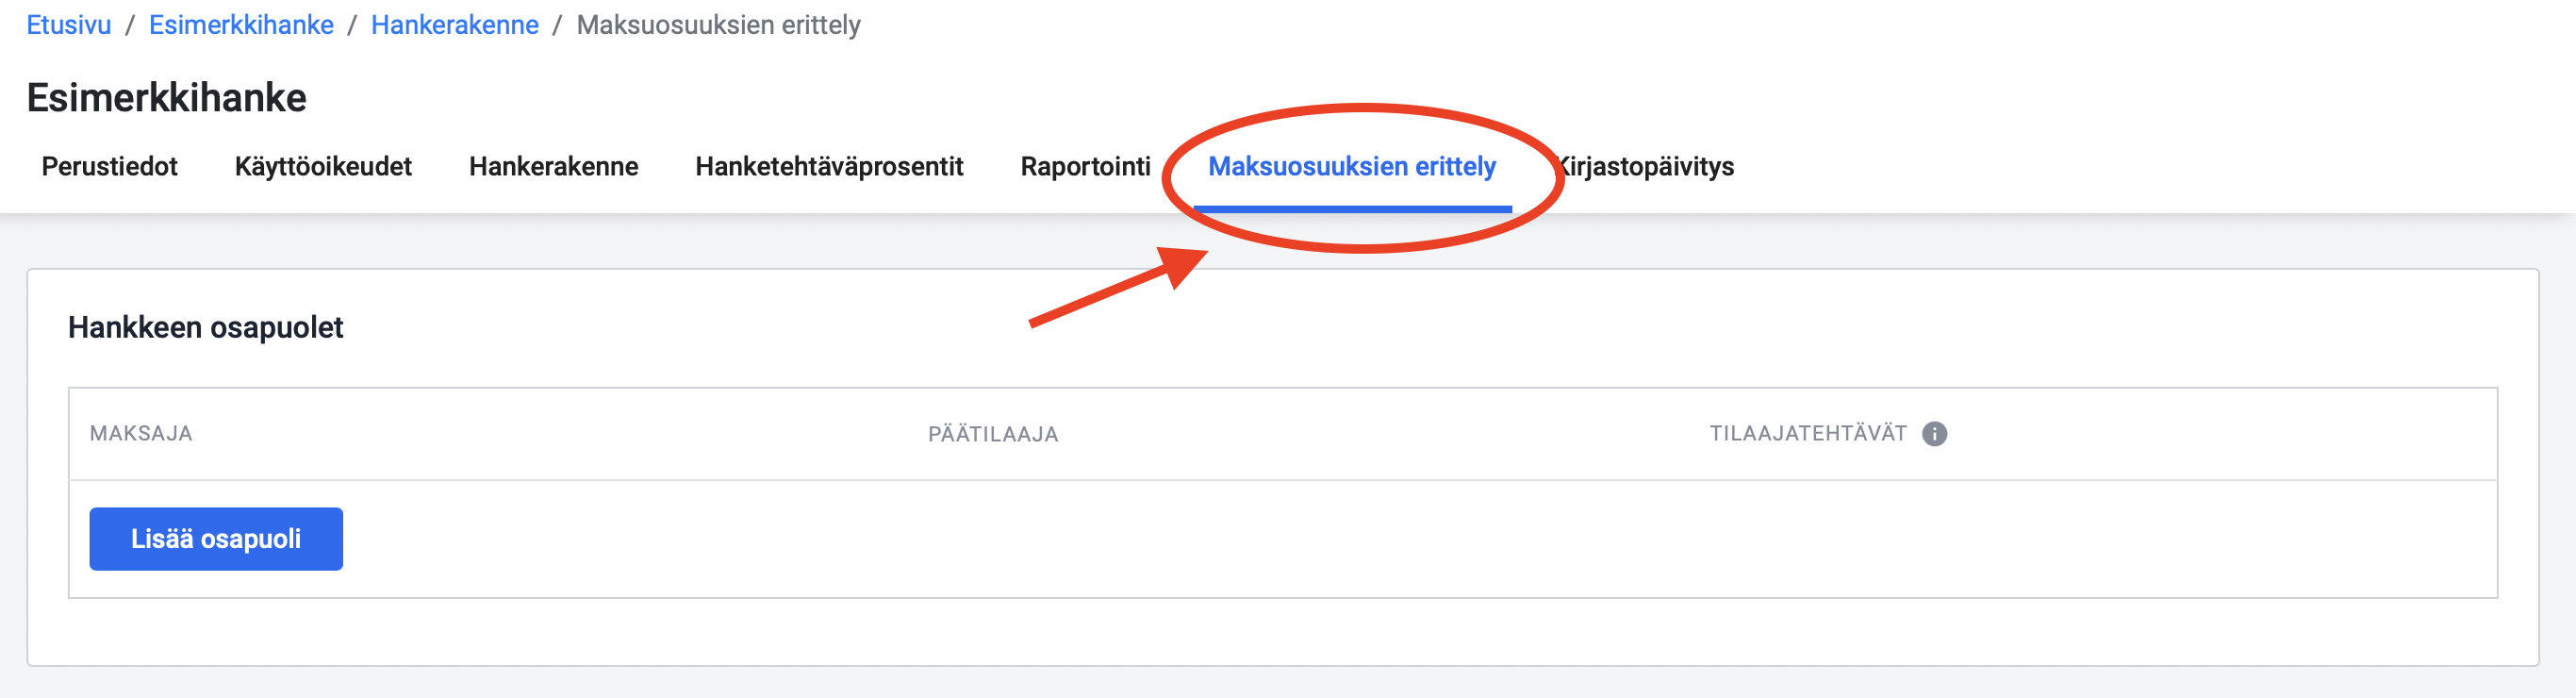The image size is (2576, 698).
Task: Open the Raportointi tab
Action: pyautogui.click(x=1085, y=166)
